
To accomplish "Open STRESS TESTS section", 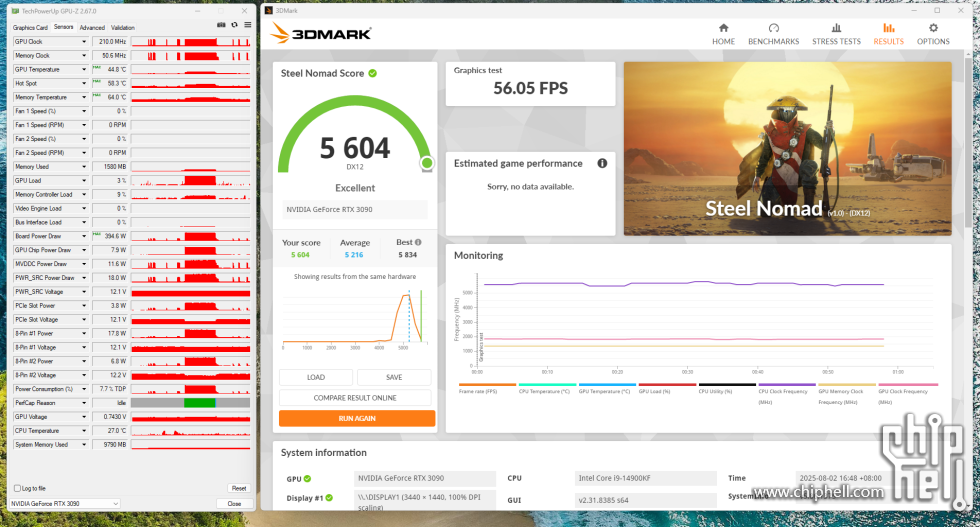I will tap(836, 34).
